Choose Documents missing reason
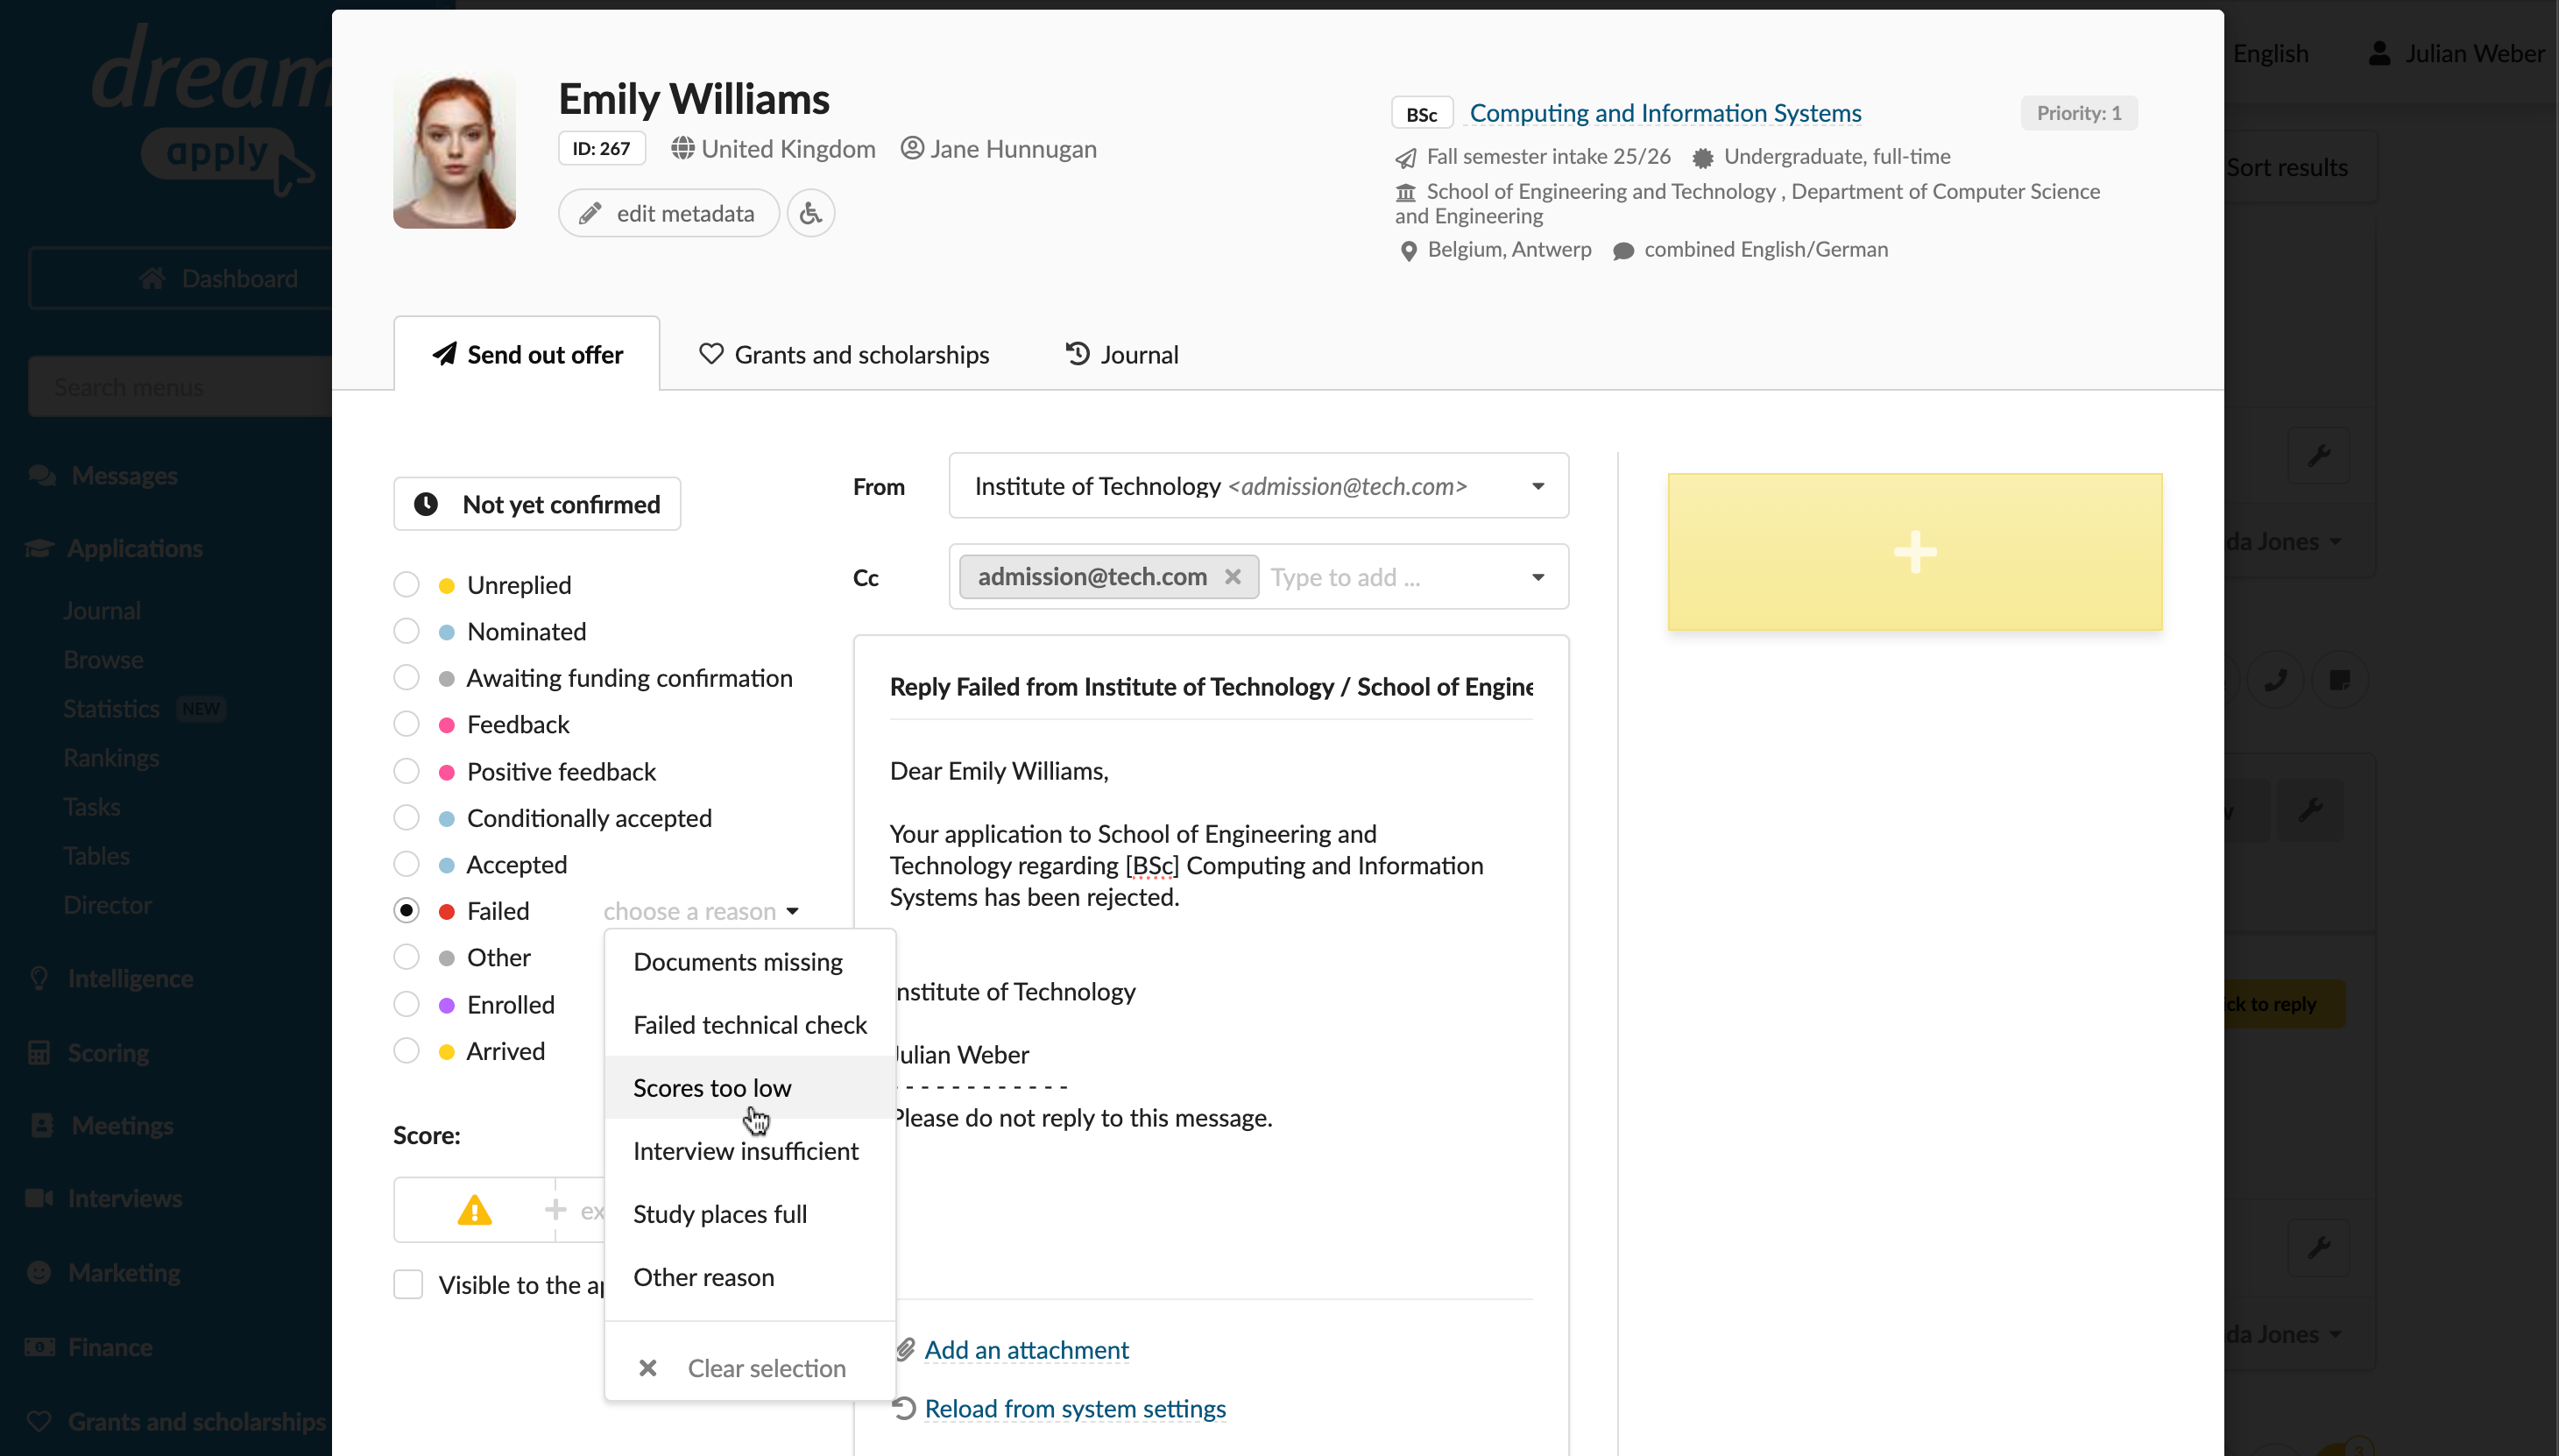The width and height of the screenshot is (2559, 1456). (750, 962)
